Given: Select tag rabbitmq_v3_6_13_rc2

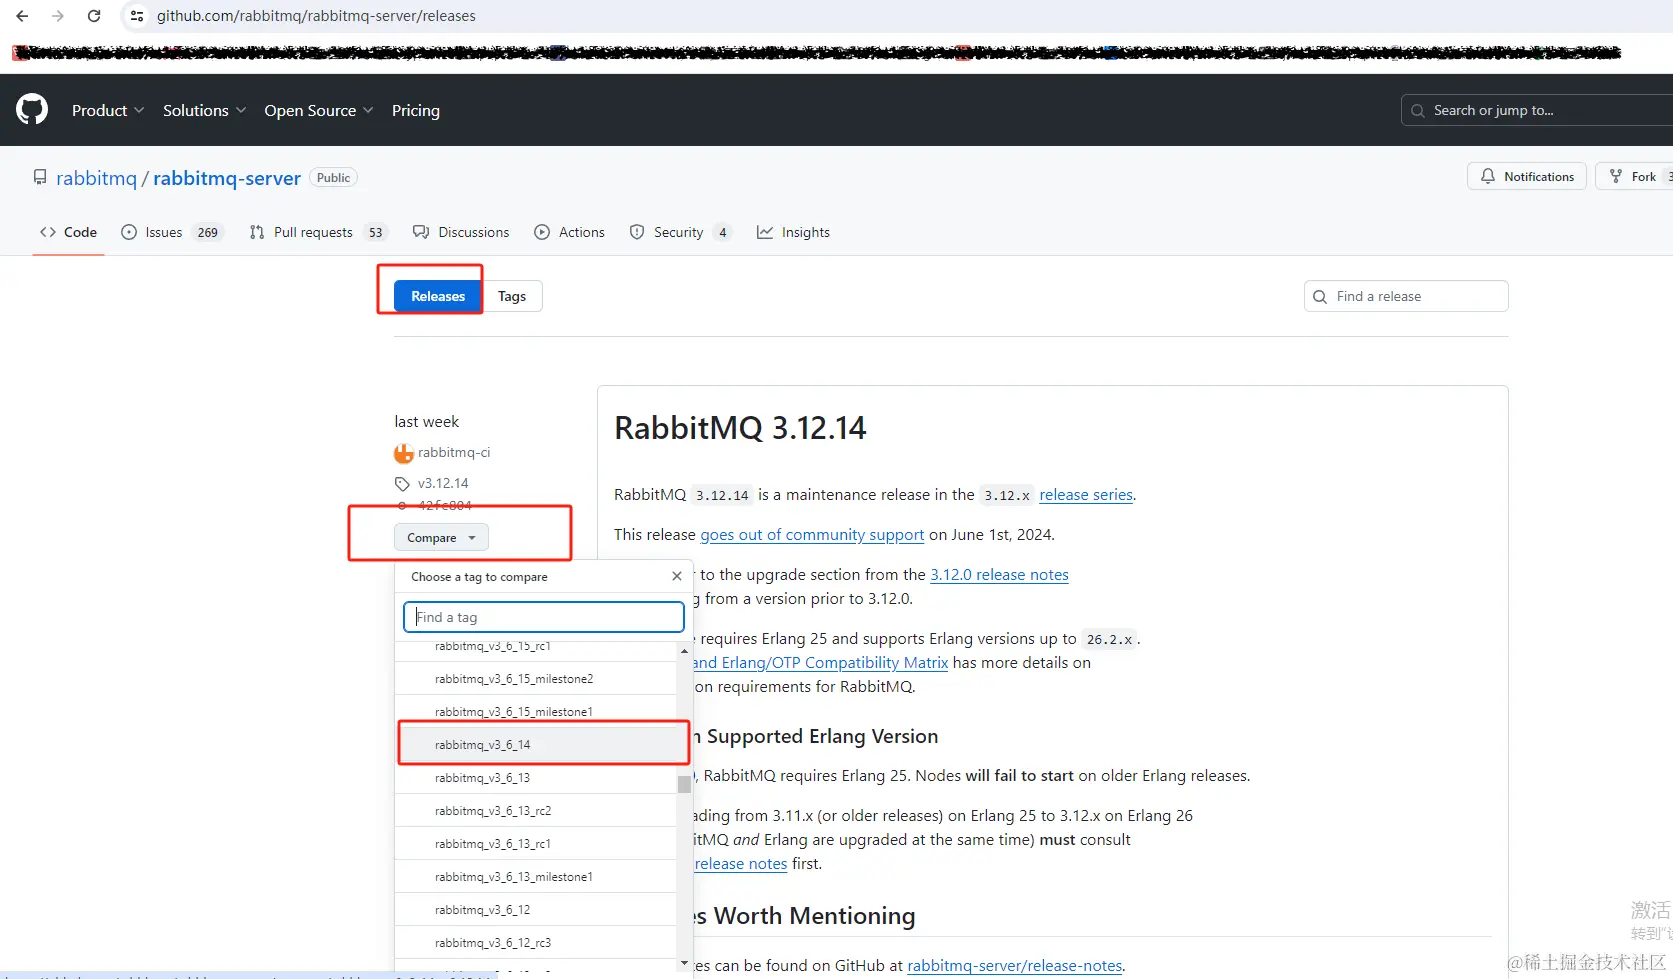Looking at the screenshot, I should [536, 811].
